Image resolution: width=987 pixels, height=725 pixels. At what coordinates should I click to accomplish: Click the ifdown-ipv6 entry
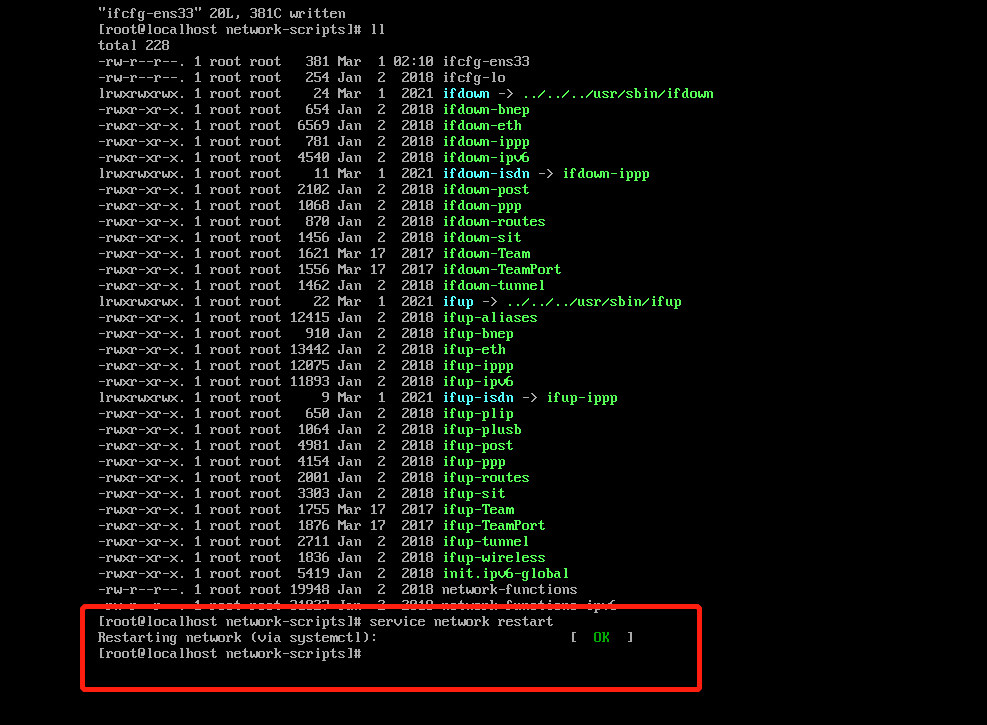point(486,157)
